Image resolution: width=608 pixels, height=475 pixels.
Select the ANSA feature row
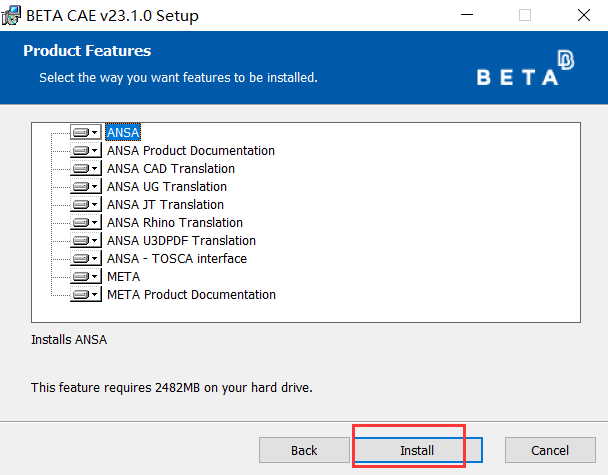click(x=123, y=132)
